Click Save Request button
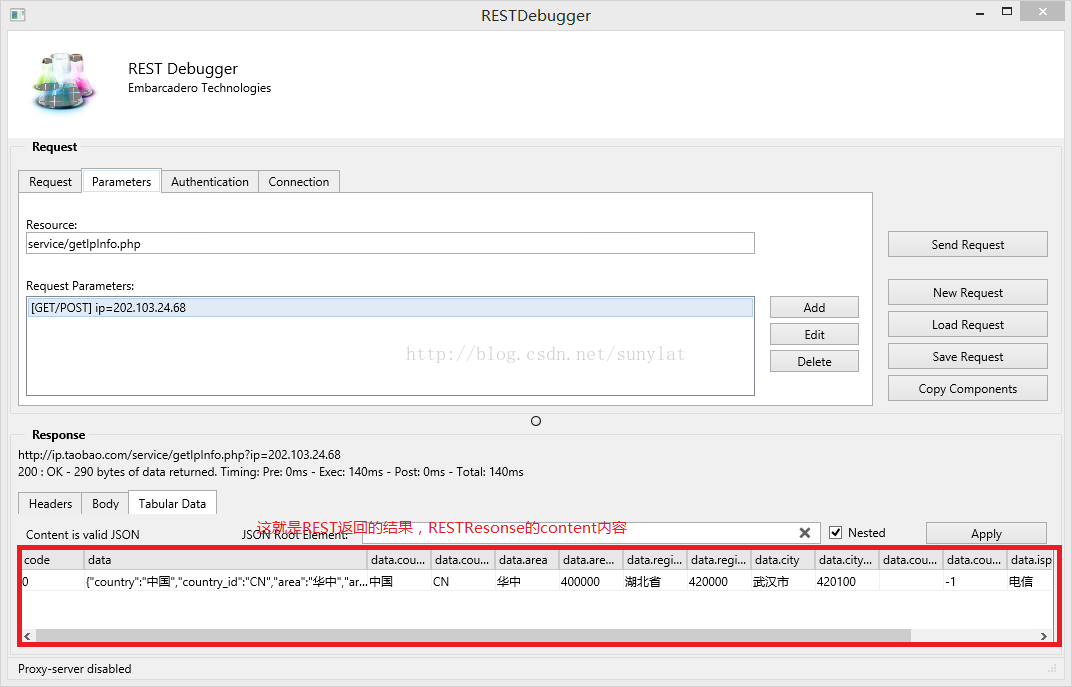Image resolution: width=1072 pixels, height=687 pixels. [967, 357]
